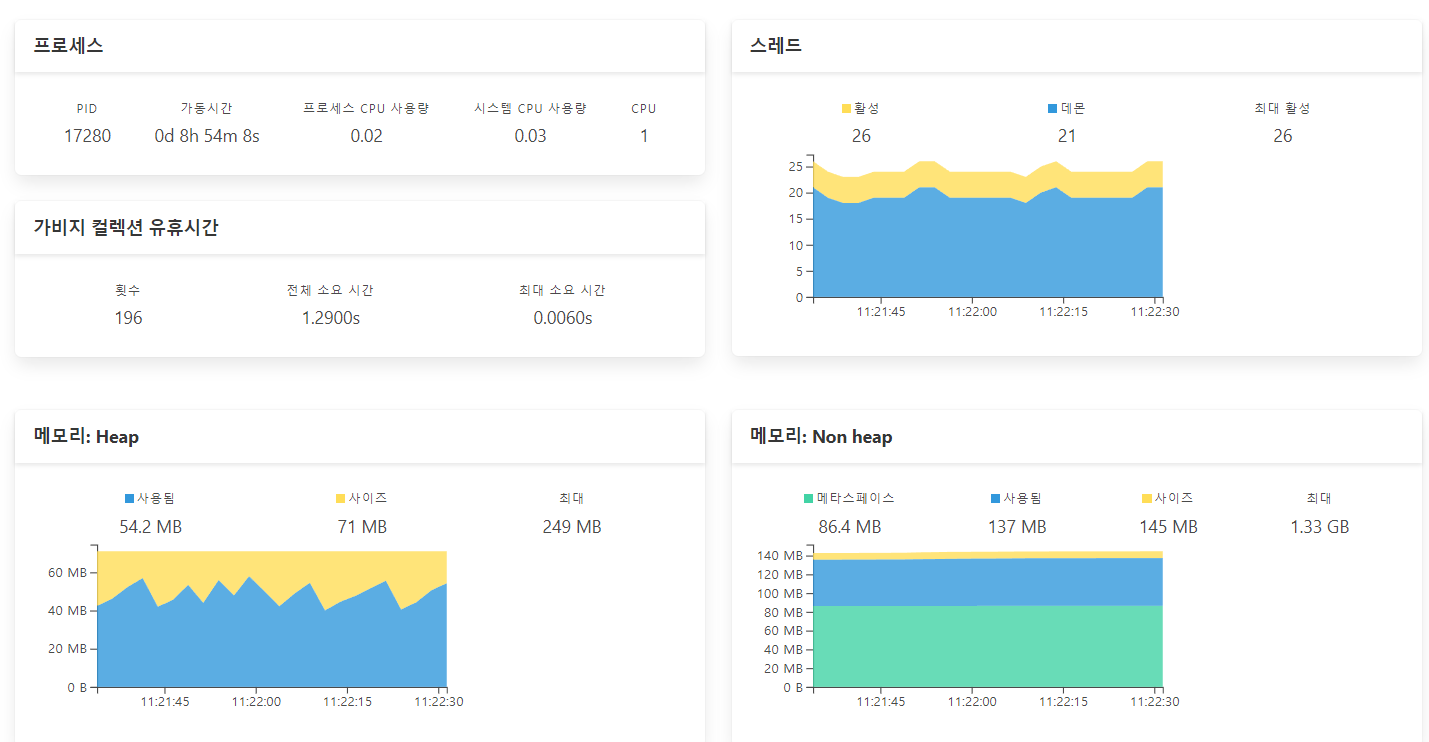Click the 최대 value 249 MB in Heap panel
The image size is (1429, 742).
click(x=571, y=526)
